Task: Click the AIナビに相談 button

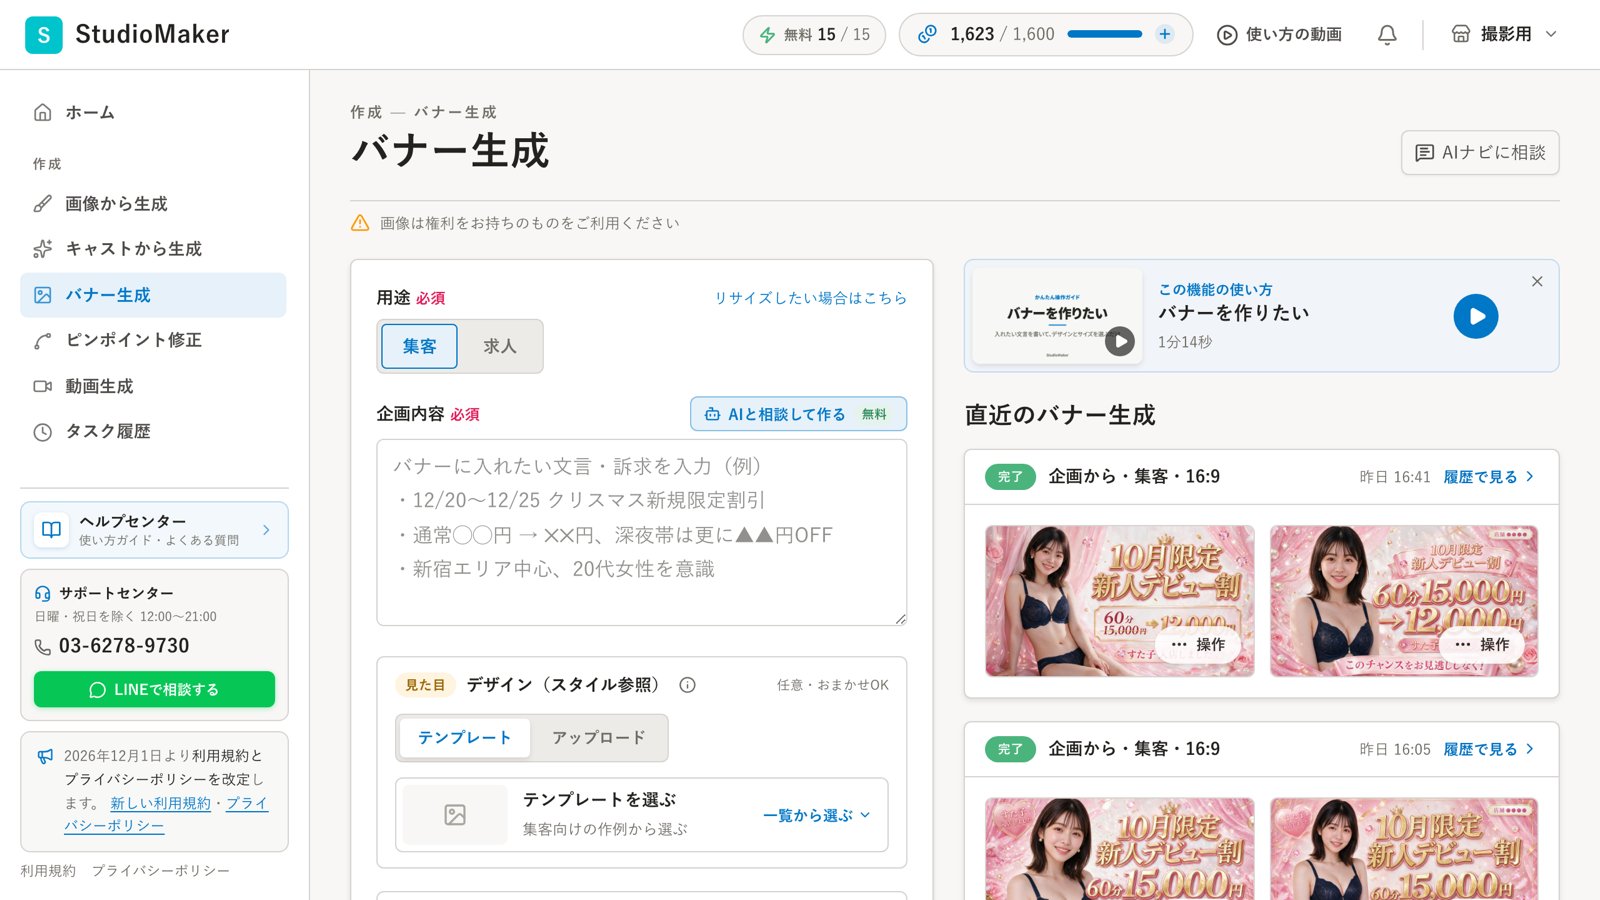Action: (1480, 153)
